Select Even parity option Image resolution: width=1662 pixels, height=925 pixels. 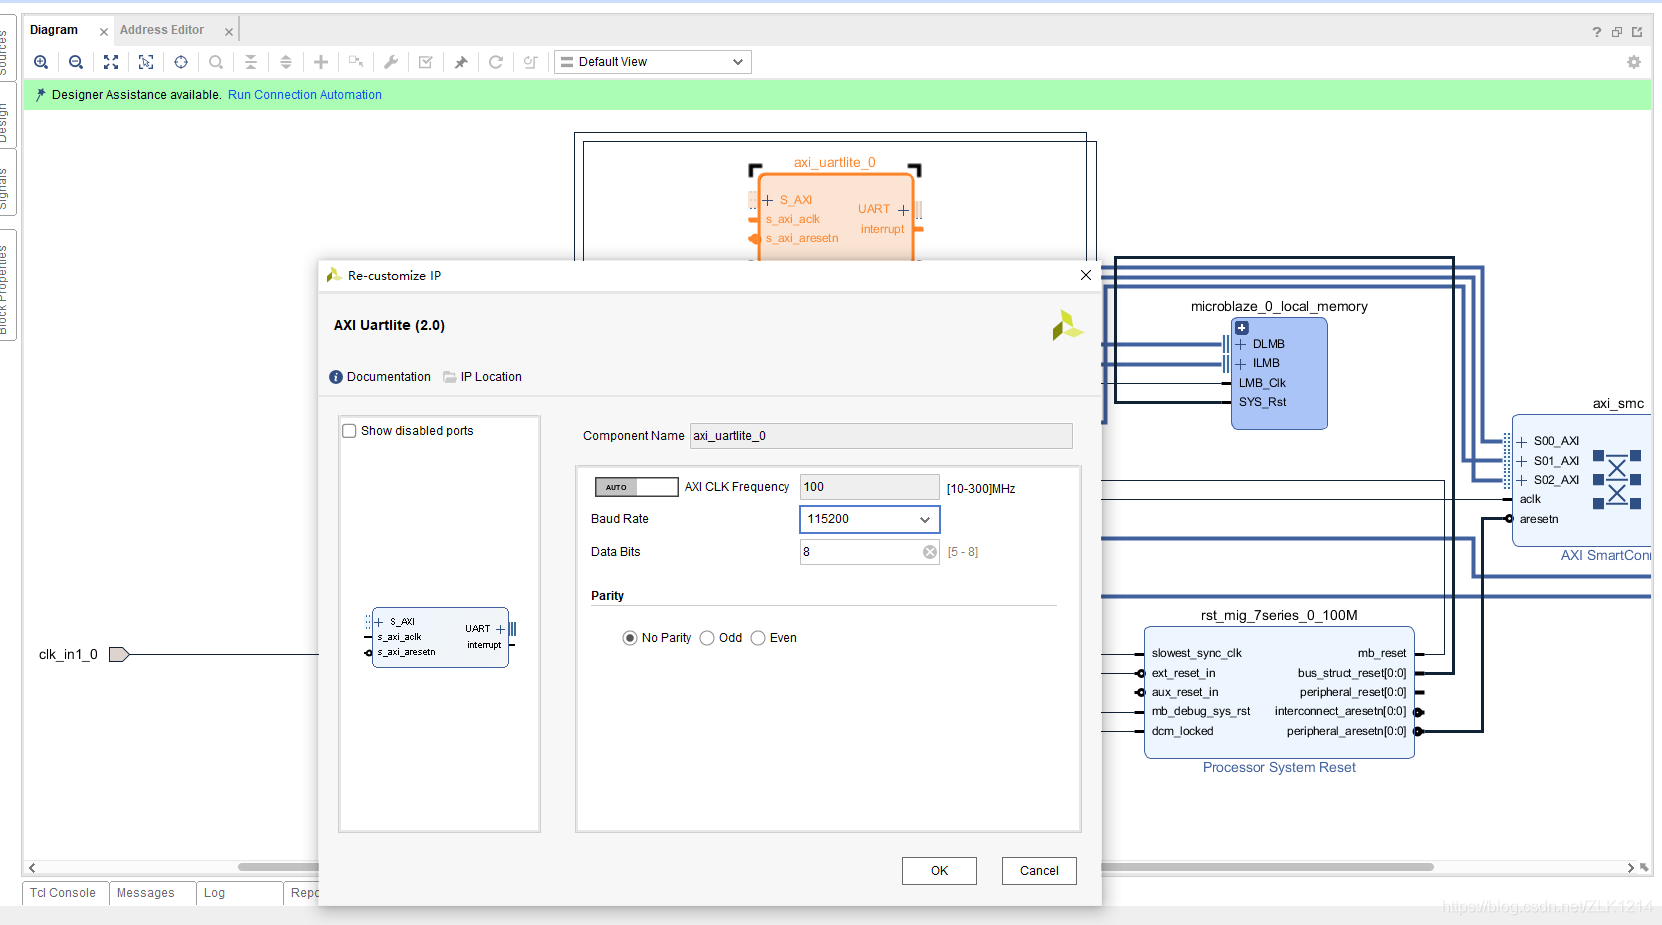click(758, 638)
